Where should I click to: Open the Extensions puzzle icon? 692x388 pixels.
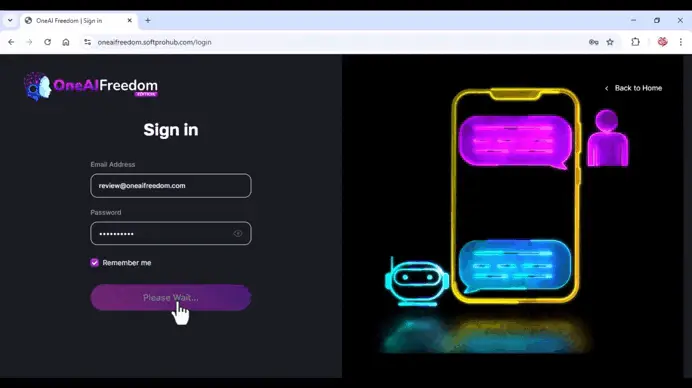click(x=635, y=42)
